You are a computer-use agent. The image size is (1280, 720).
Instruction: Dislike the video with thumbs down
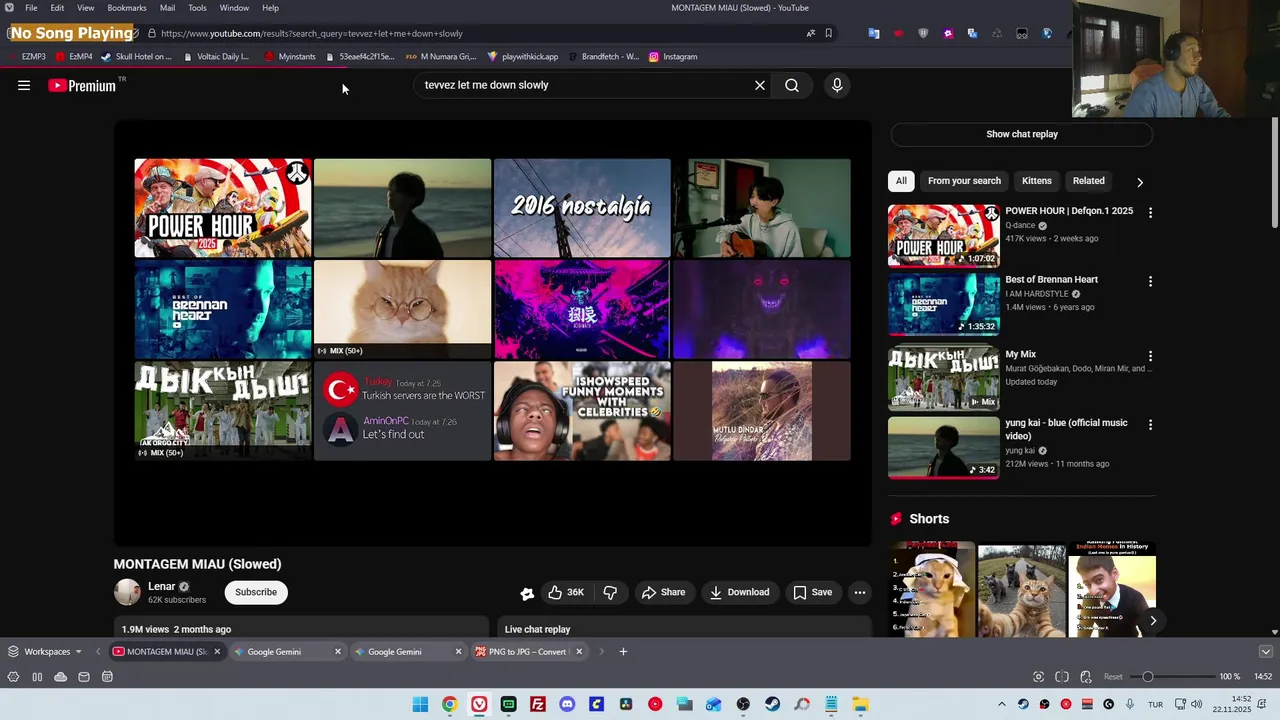(x=610, y=592)
